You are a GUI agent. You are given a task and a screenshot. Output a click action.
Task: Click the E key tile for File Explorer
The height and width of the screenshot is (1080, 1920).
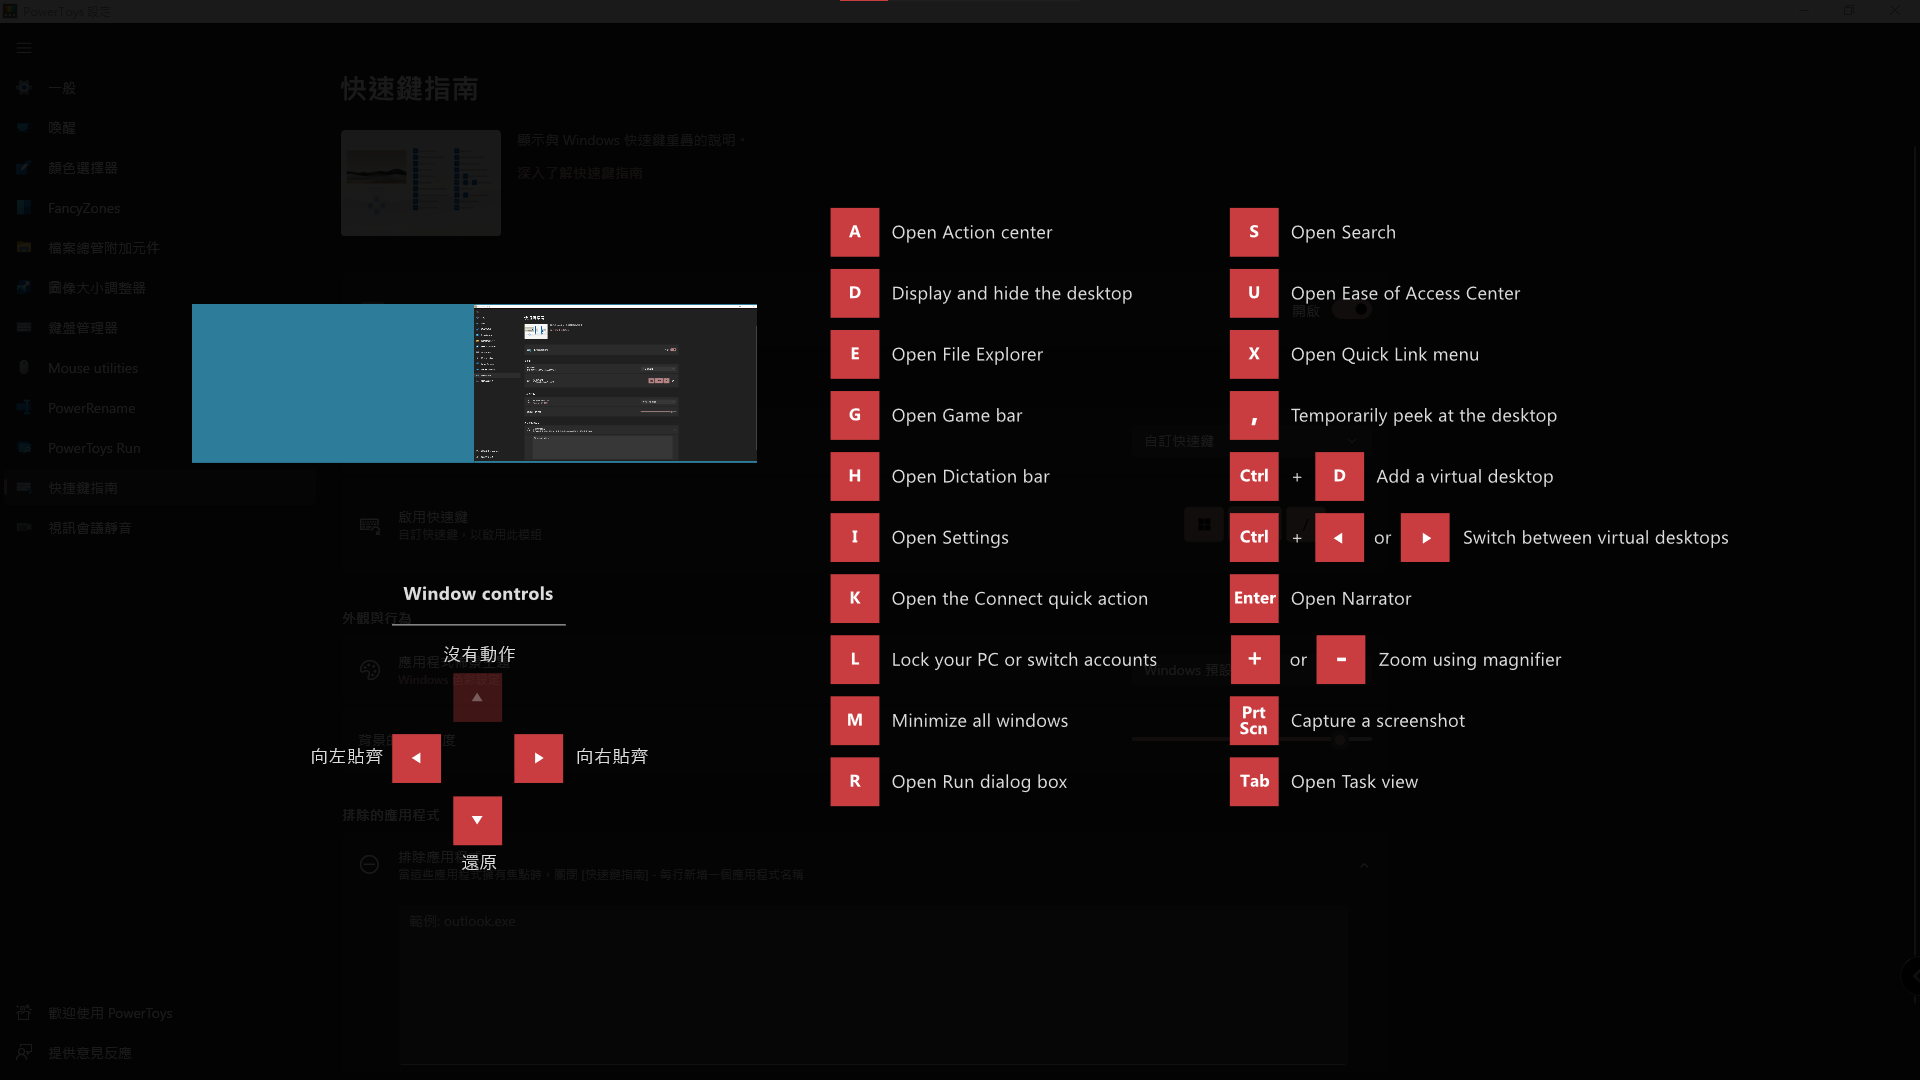(x=854, y=354)
